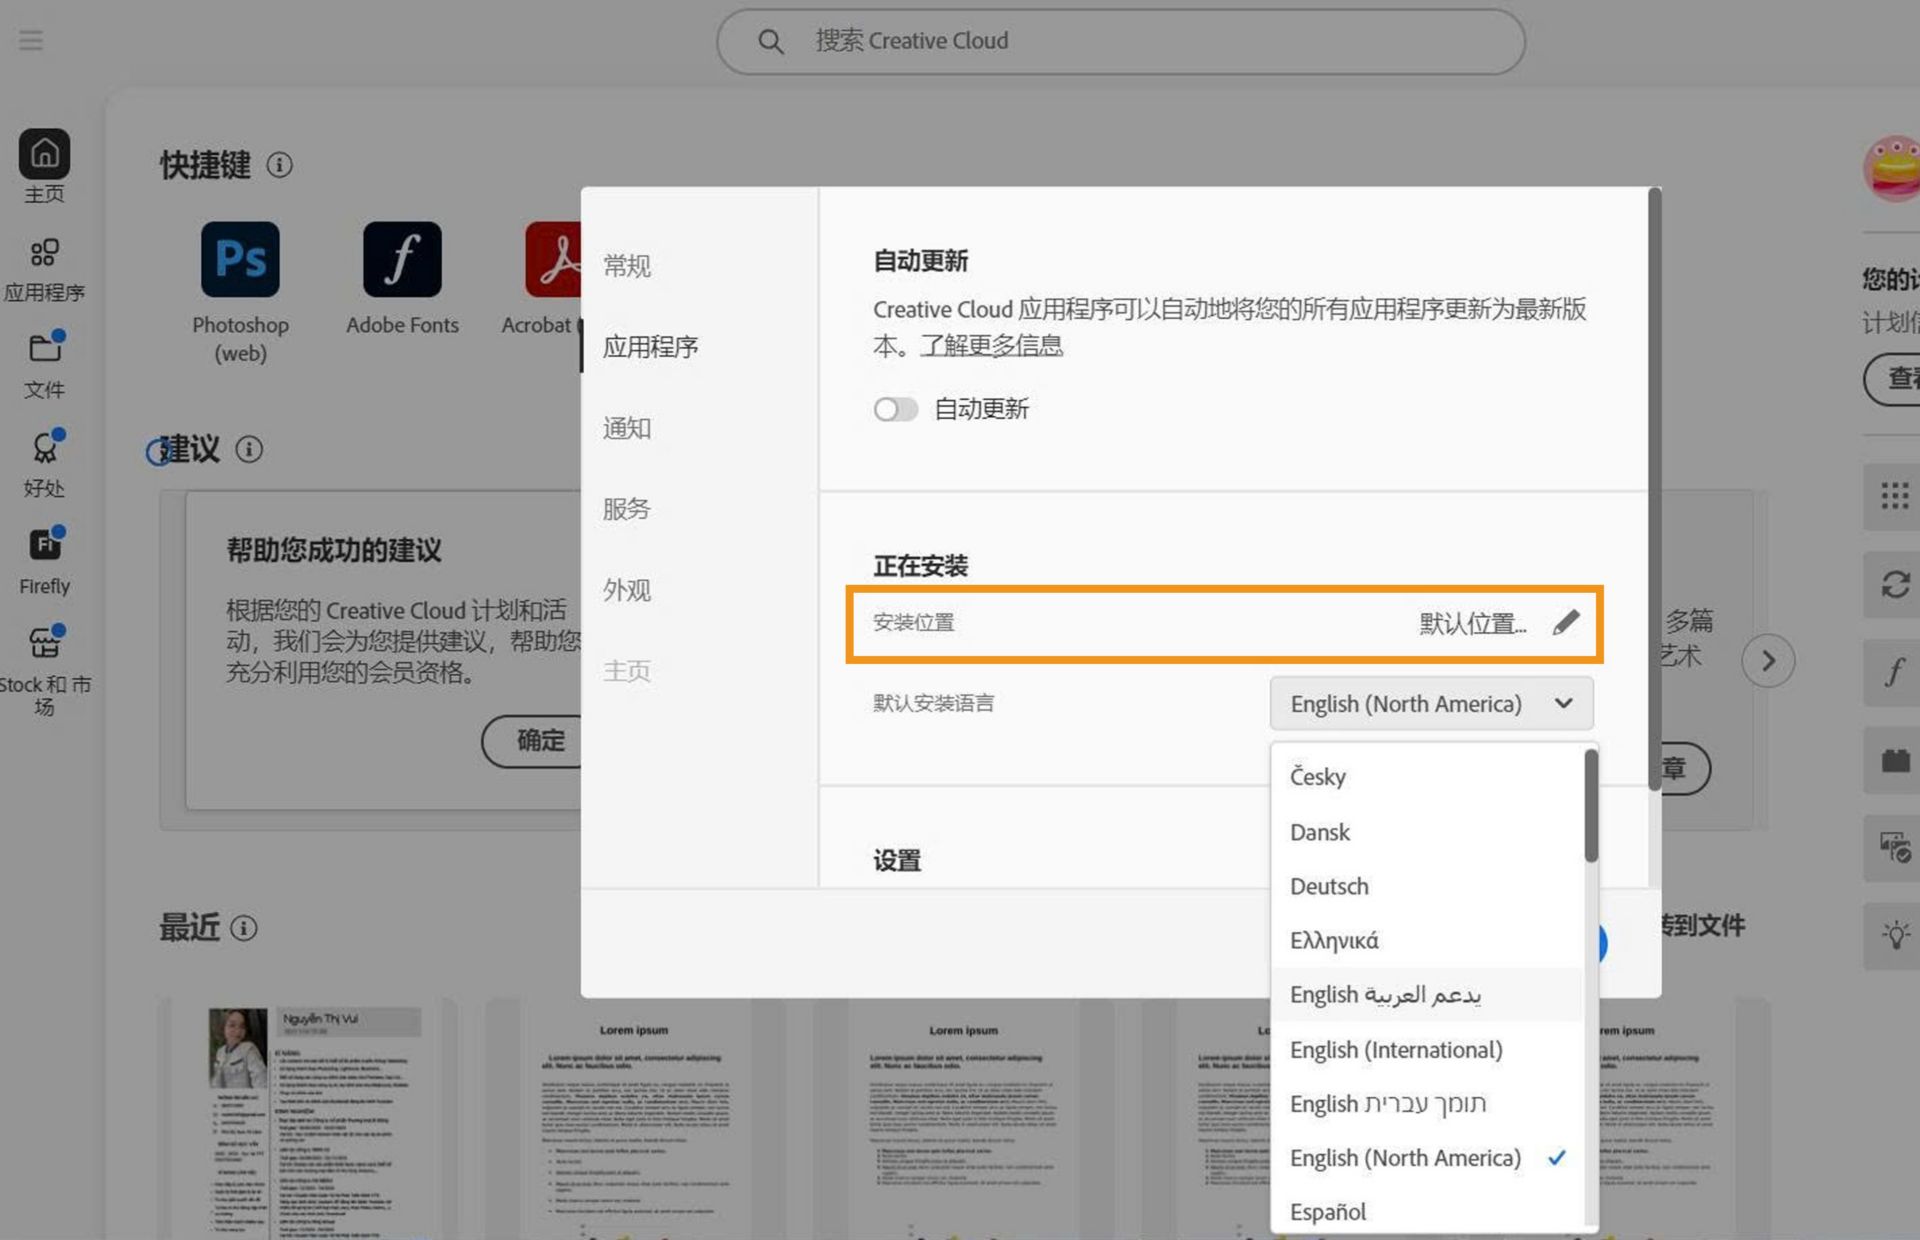Open the Photoshop (web) shortcut

[x=240, y=260]
